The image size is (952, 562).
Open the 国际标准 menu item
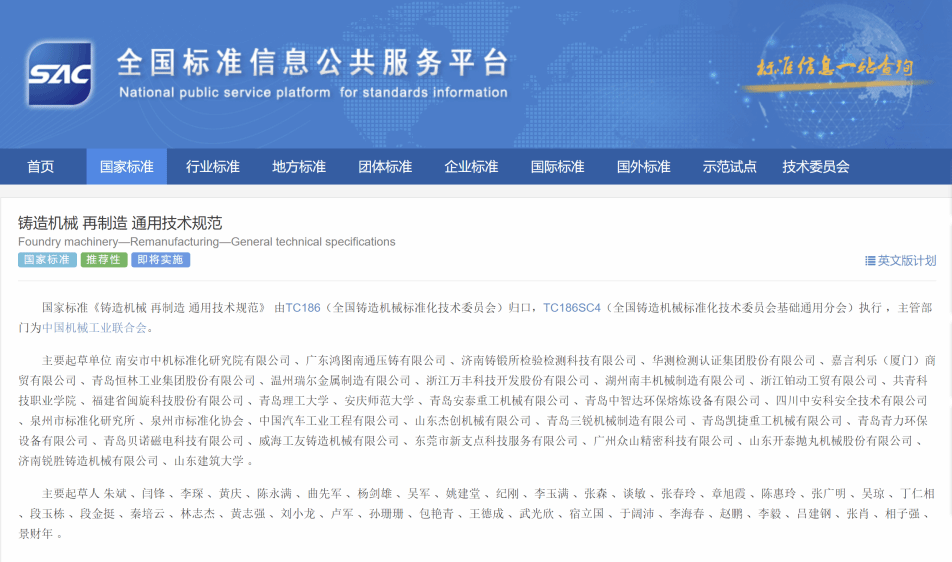(x=557, y=167)
